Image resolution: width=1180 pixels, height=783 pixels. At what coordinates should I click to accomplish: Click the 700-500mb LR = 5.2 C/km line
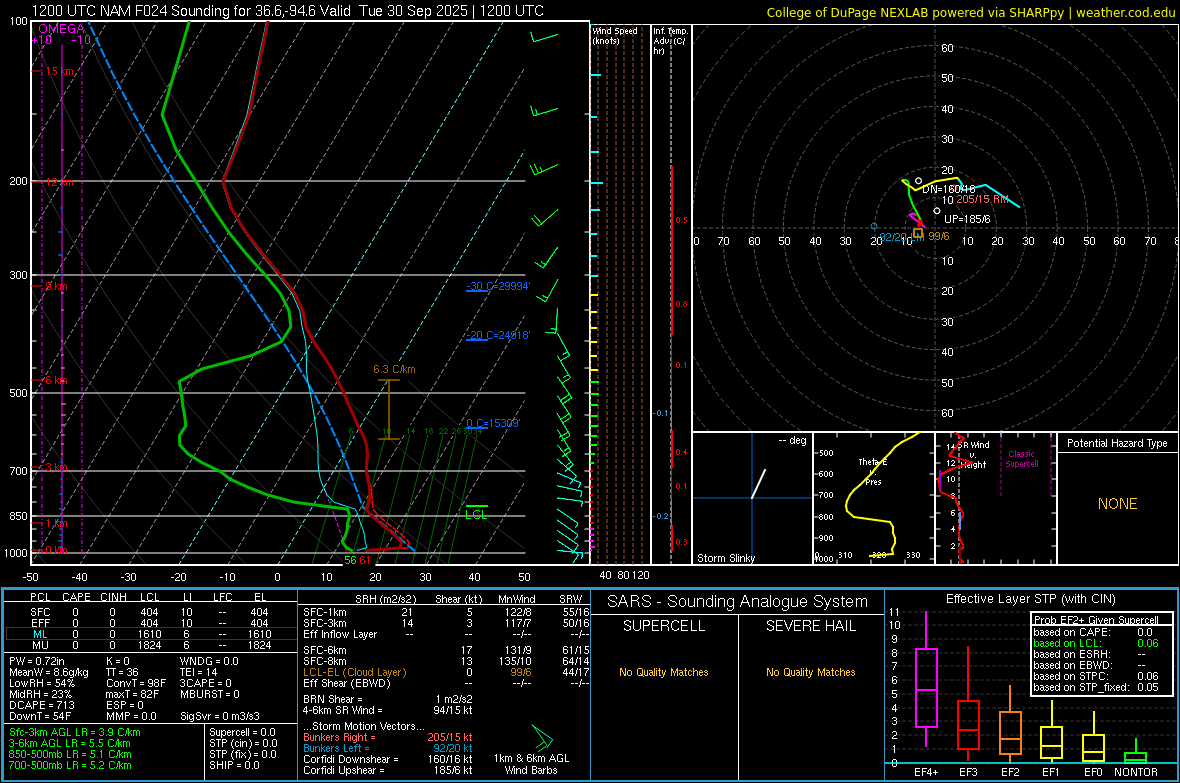pos(70,765)
